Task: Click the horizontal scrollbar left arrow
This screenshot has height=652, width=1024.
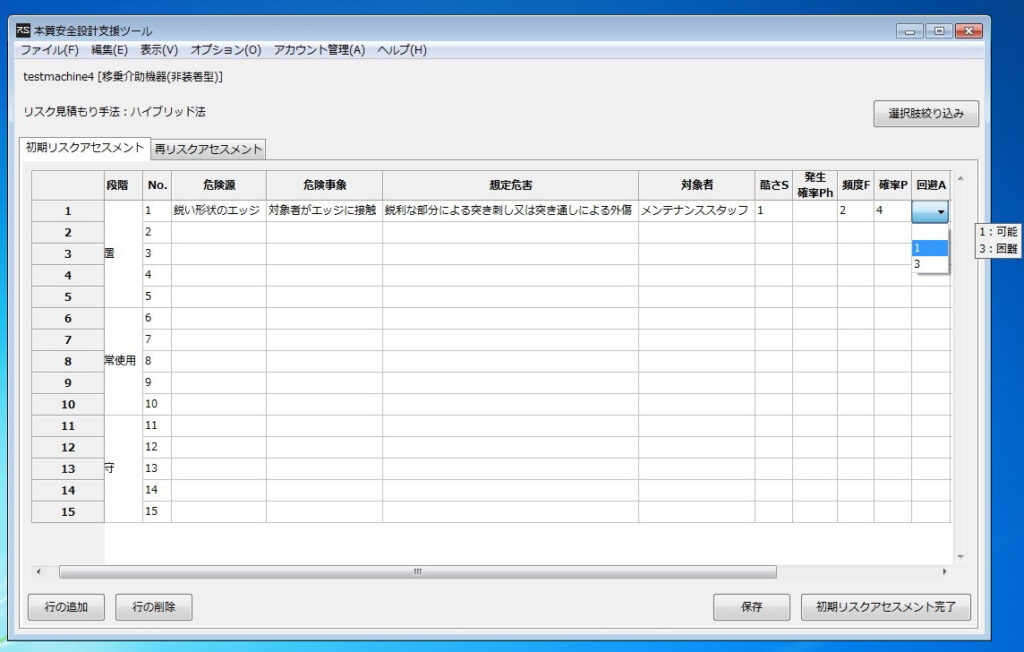Action: coord(39,572)
